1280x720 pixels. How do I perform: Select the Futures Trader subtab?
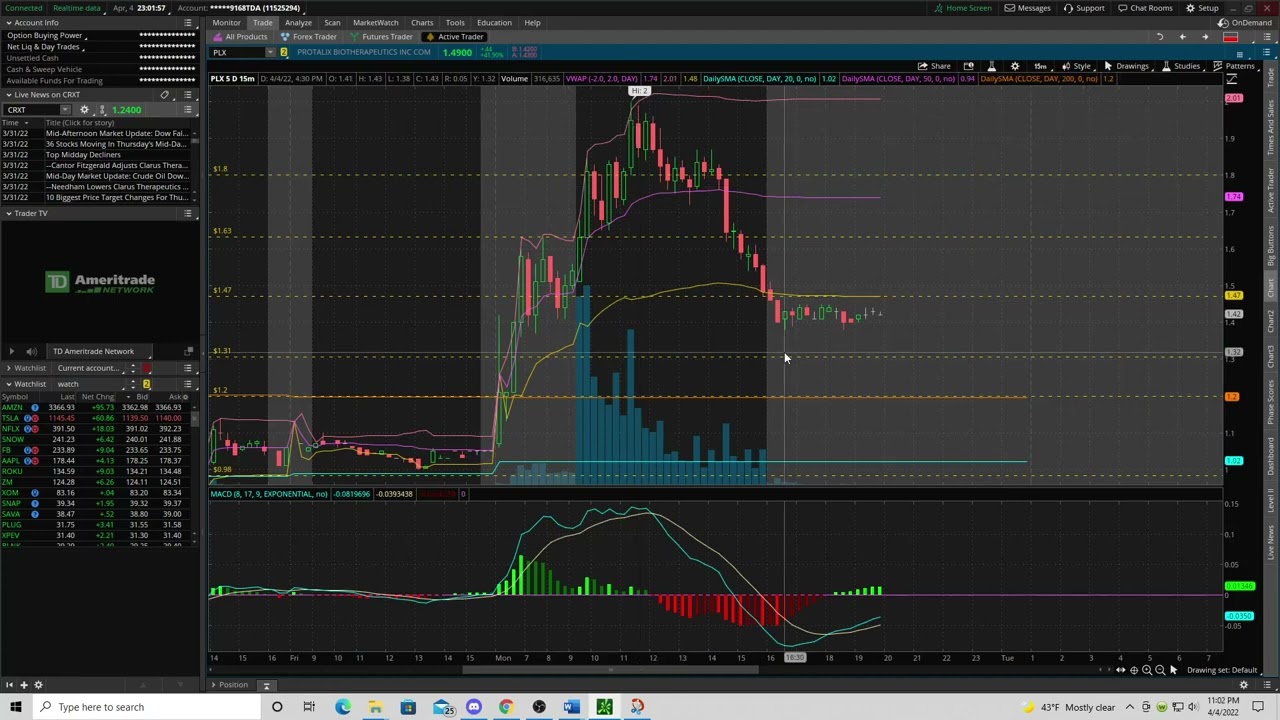click(381, 37)
